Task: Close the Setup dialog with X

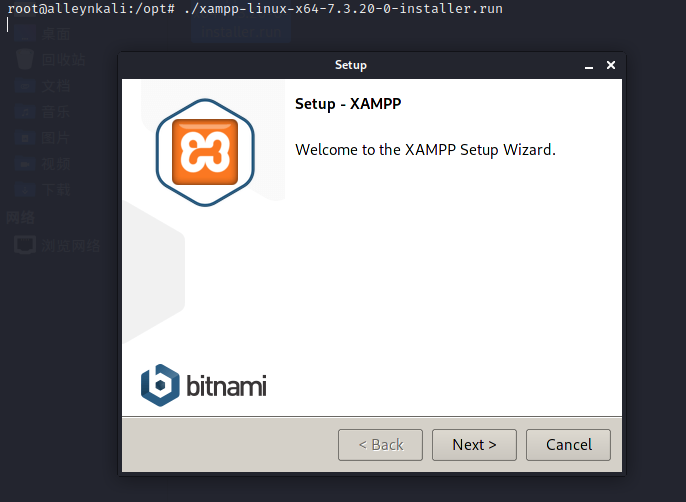Action: point(611,65)
